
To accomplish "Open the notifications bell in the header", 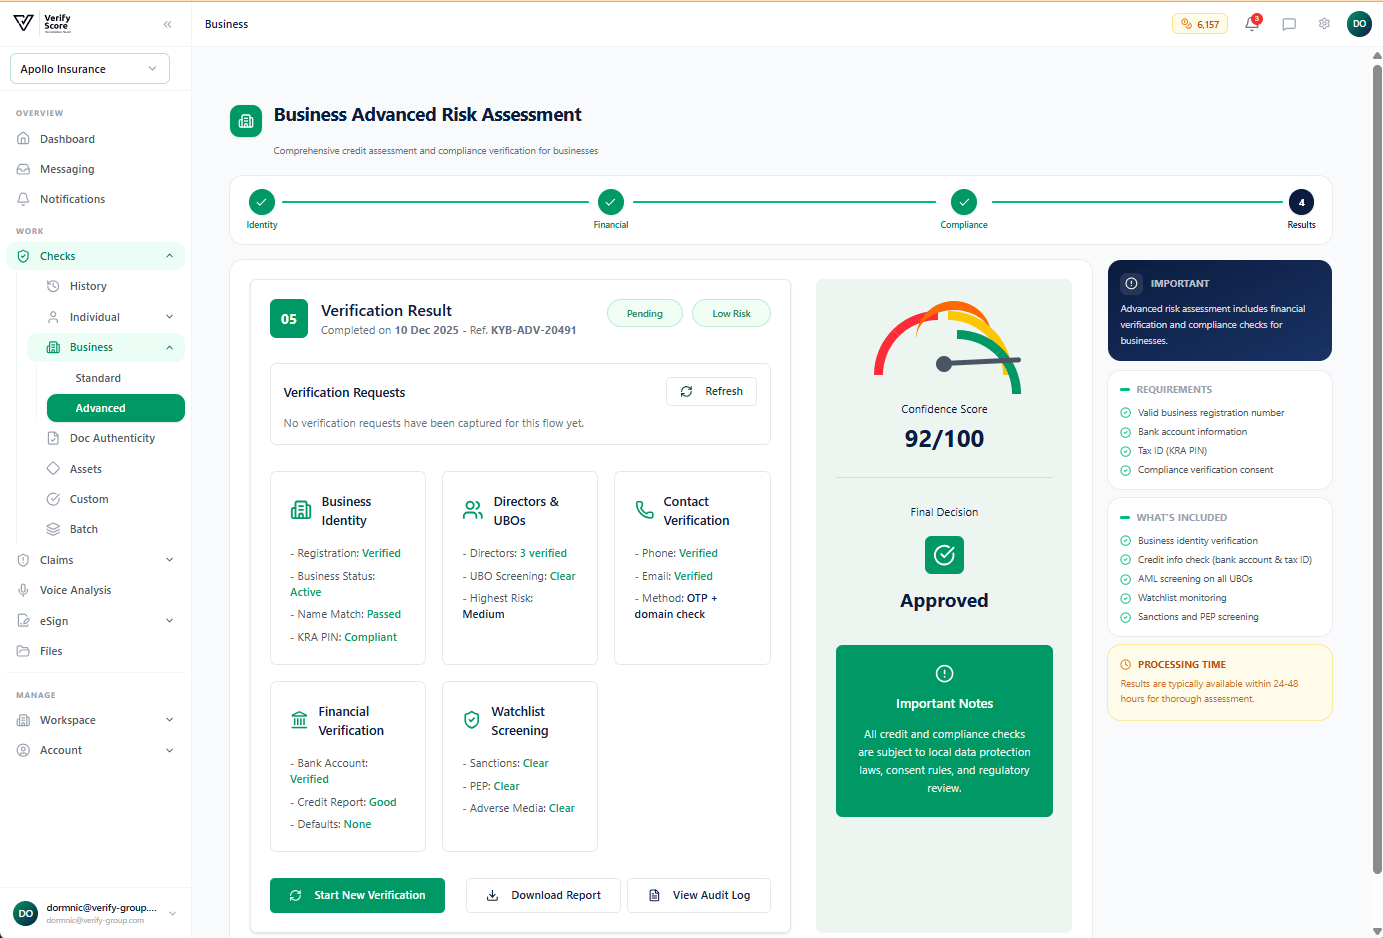I will tap(1251, 24).
